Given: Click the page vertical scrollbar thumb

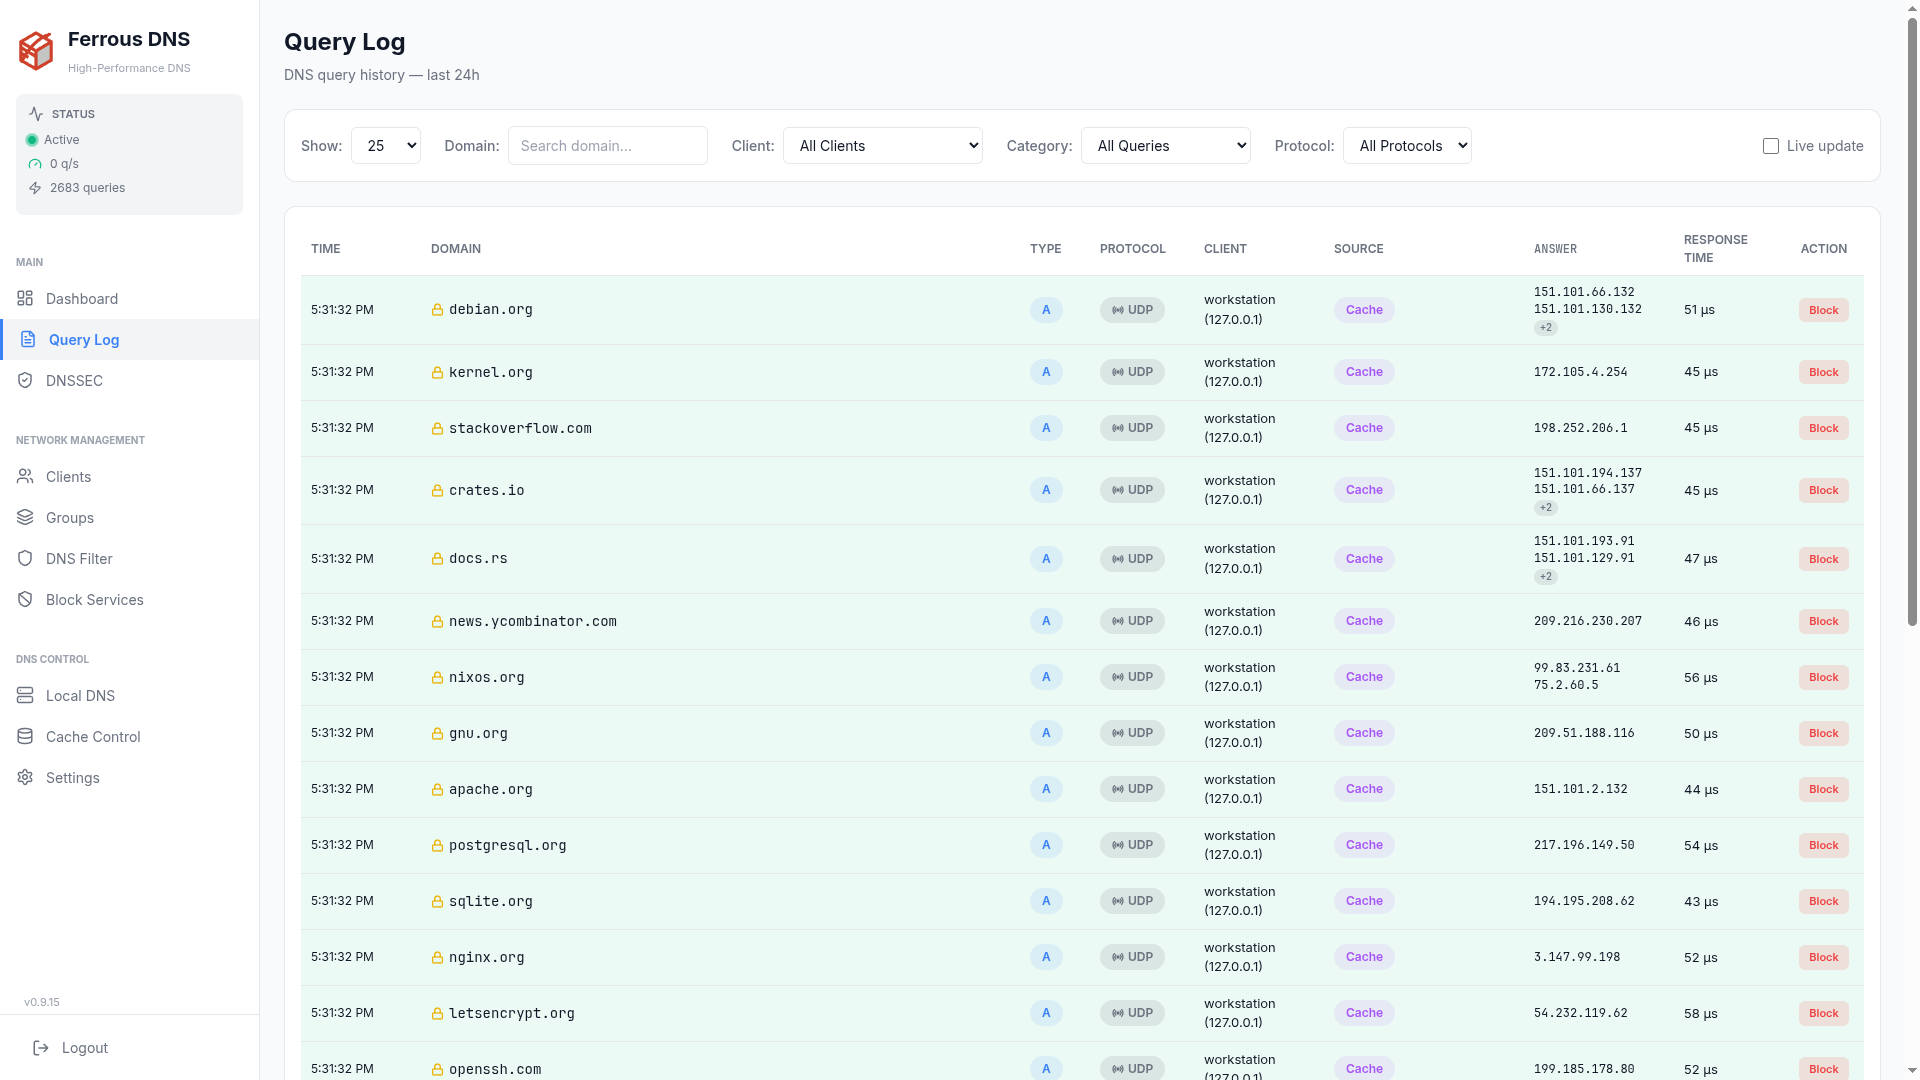Looking at the screenshot, I should tap(1912, 320).
